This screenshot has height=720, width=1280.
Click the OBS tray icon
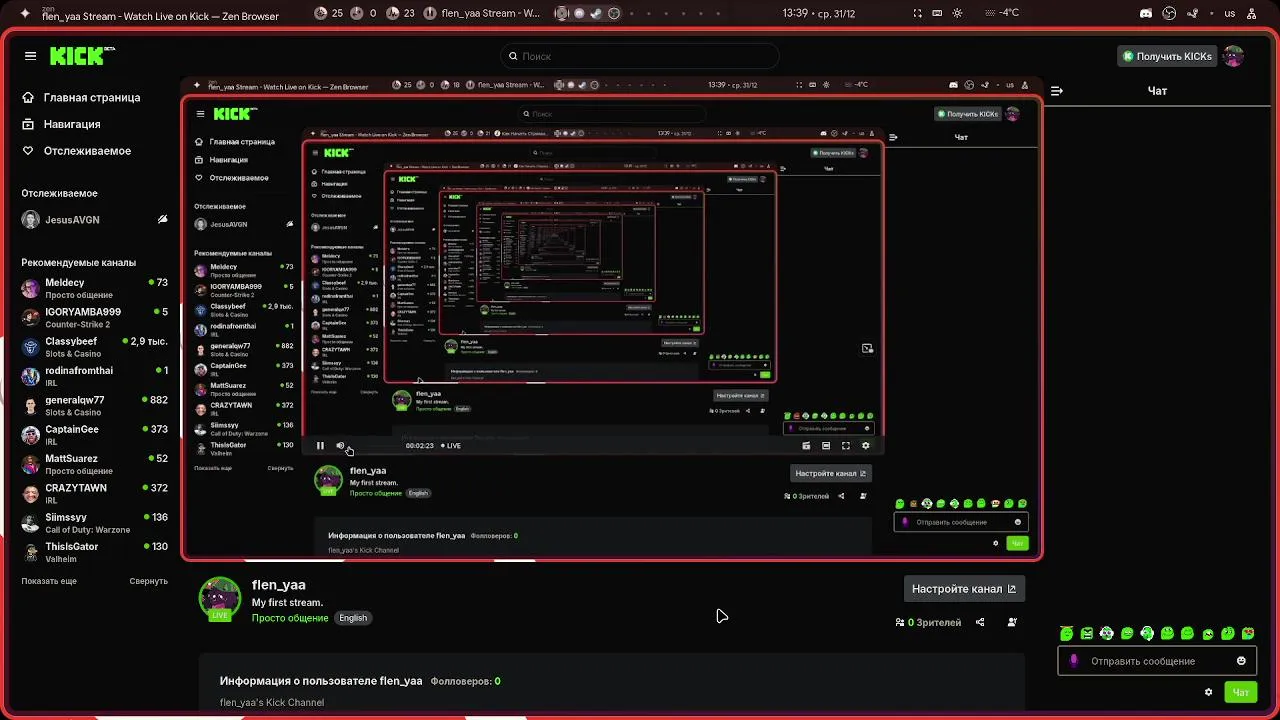(x=1169, y=14)
